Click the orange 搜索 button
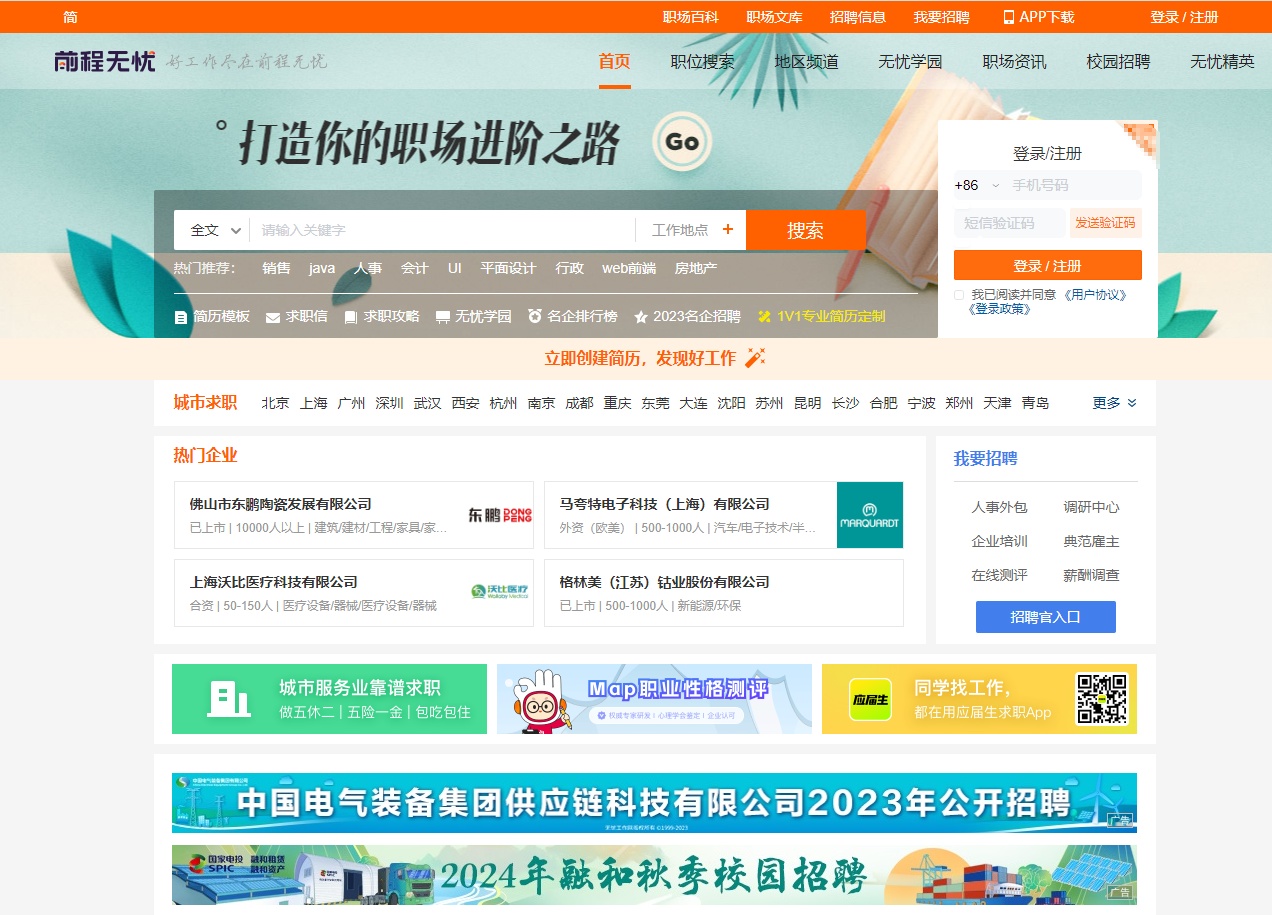Screen dimensions: 1272x915 click(x=805, y=230)
